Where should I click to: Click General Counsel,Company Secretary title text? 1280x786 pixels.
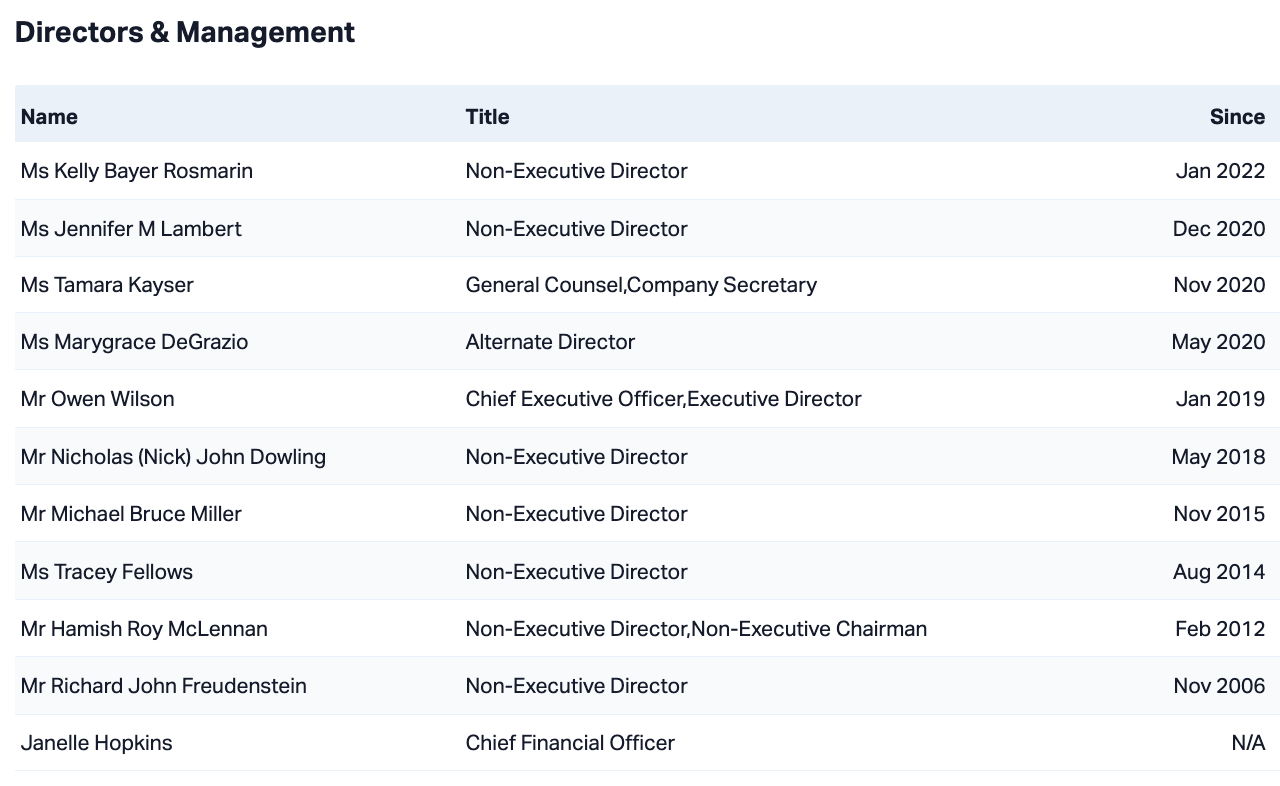[641, 285]
